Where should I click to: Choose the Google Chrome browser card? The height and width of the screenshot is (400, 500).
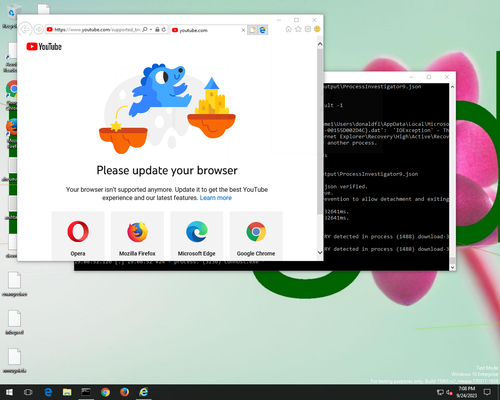coord(256,236)
